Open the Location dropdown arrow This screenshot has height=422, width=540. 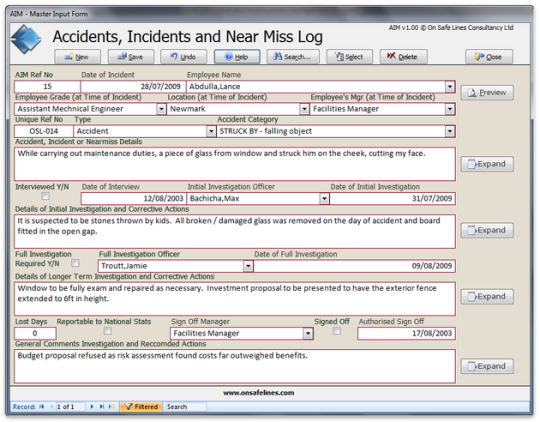click(304, 109)
